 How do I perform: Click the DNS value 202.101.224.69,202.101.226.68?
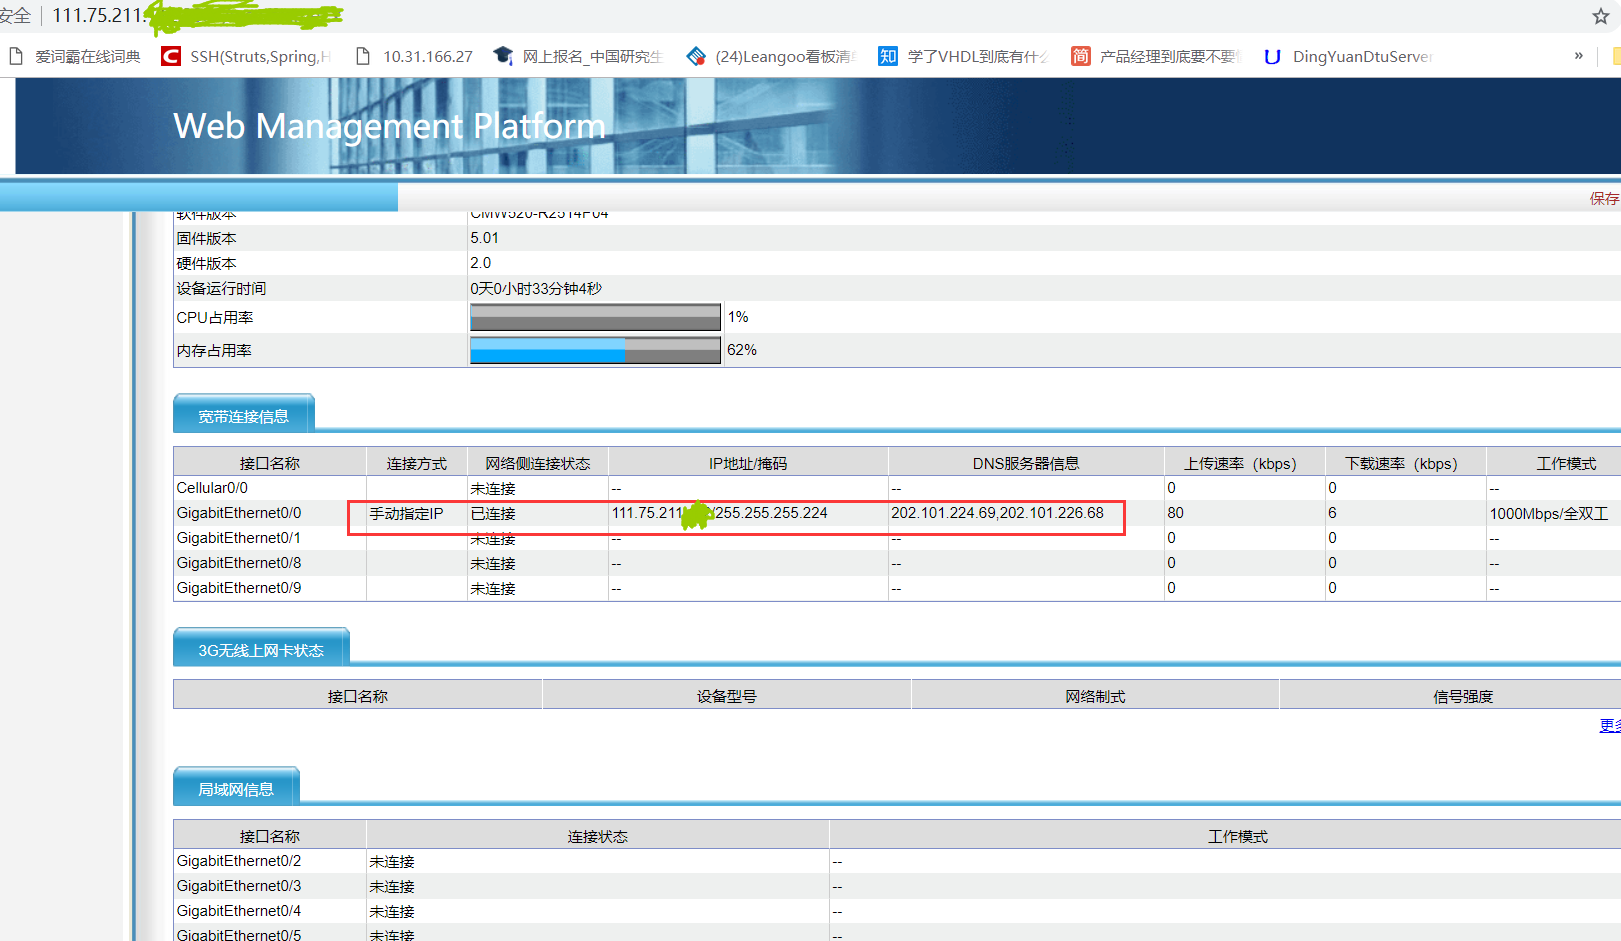tap(998, 513)
